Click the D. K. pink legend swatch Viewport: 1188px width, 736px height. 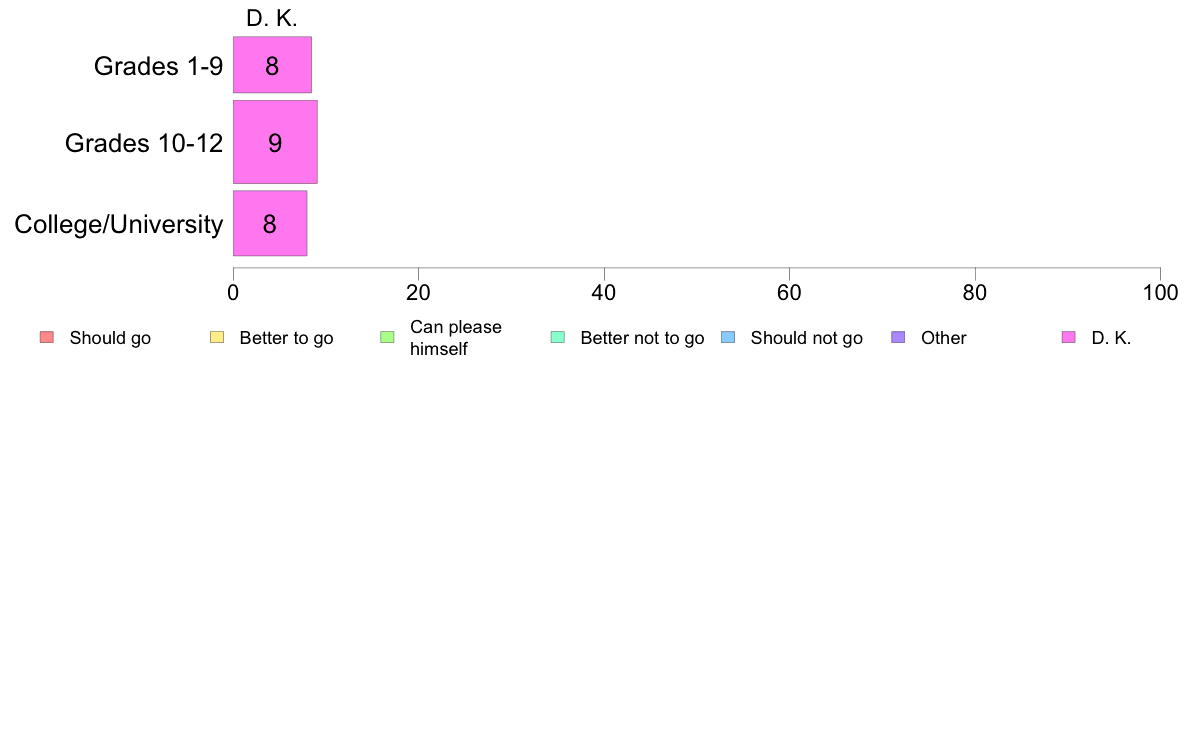[1068, 337]
